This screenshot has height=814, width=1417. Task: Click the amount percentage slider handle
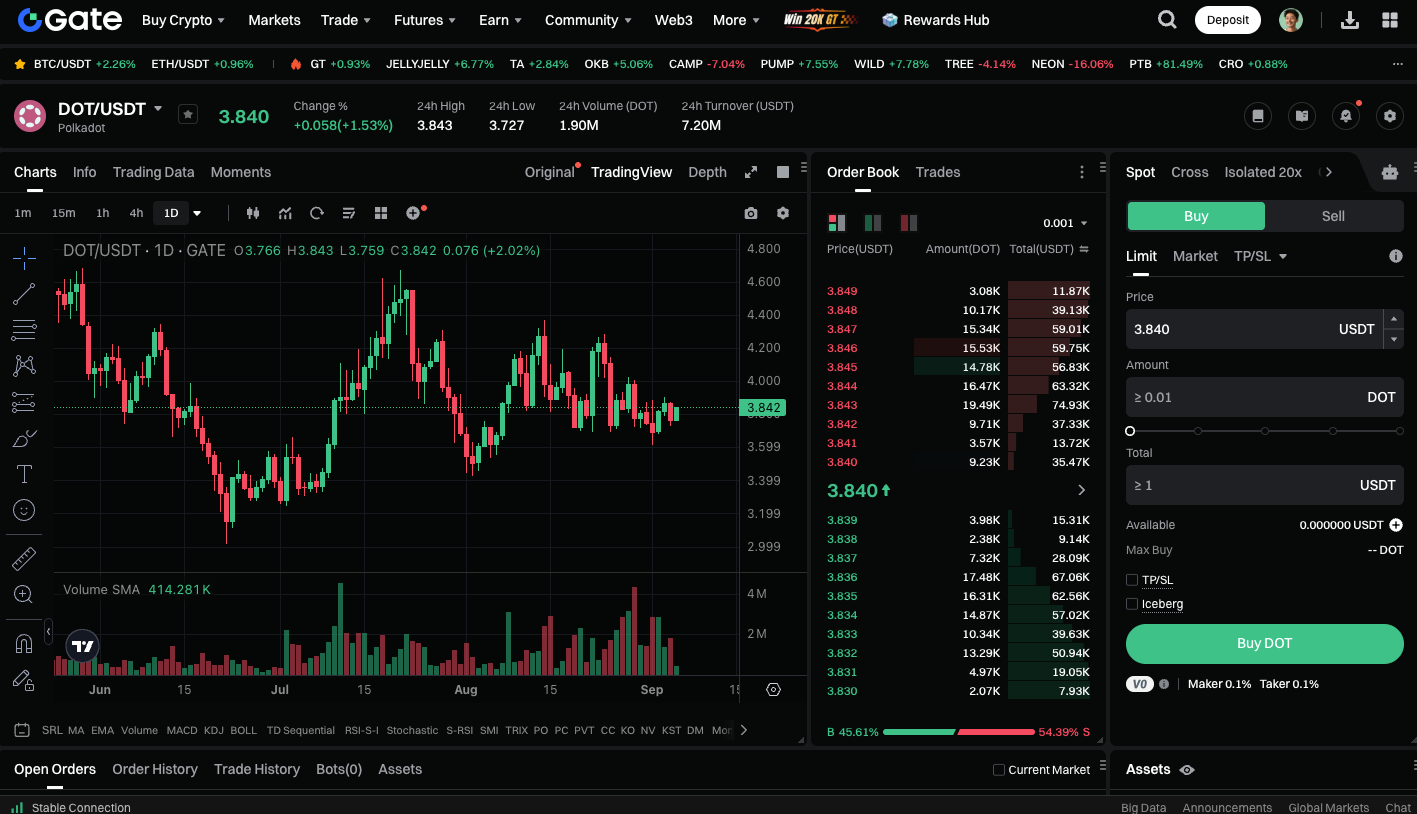(x=1130, y=431)
